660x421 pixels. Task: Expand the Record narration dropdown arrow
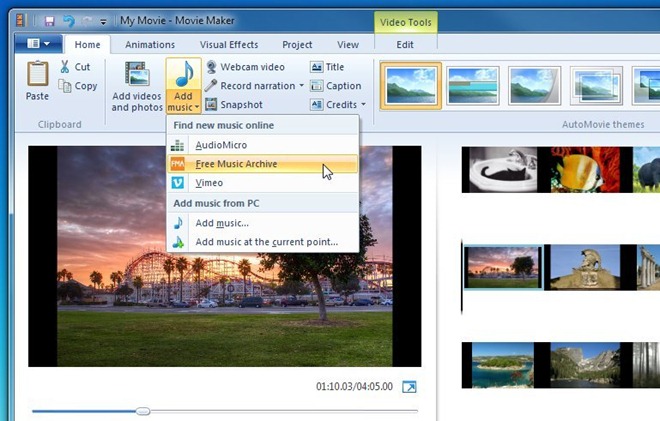pos(301,86)
